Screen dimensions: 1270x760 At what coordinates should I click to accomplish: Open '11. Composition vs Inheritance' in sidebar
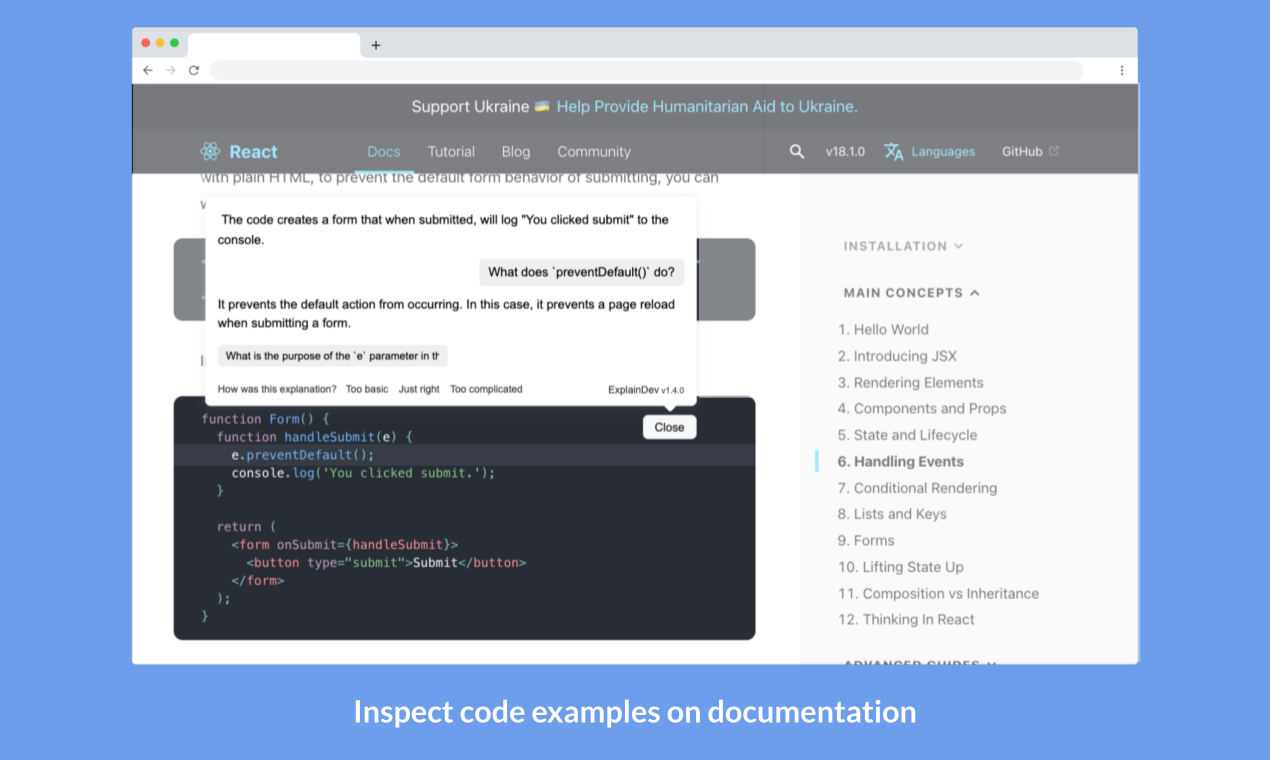click(938, 593)
